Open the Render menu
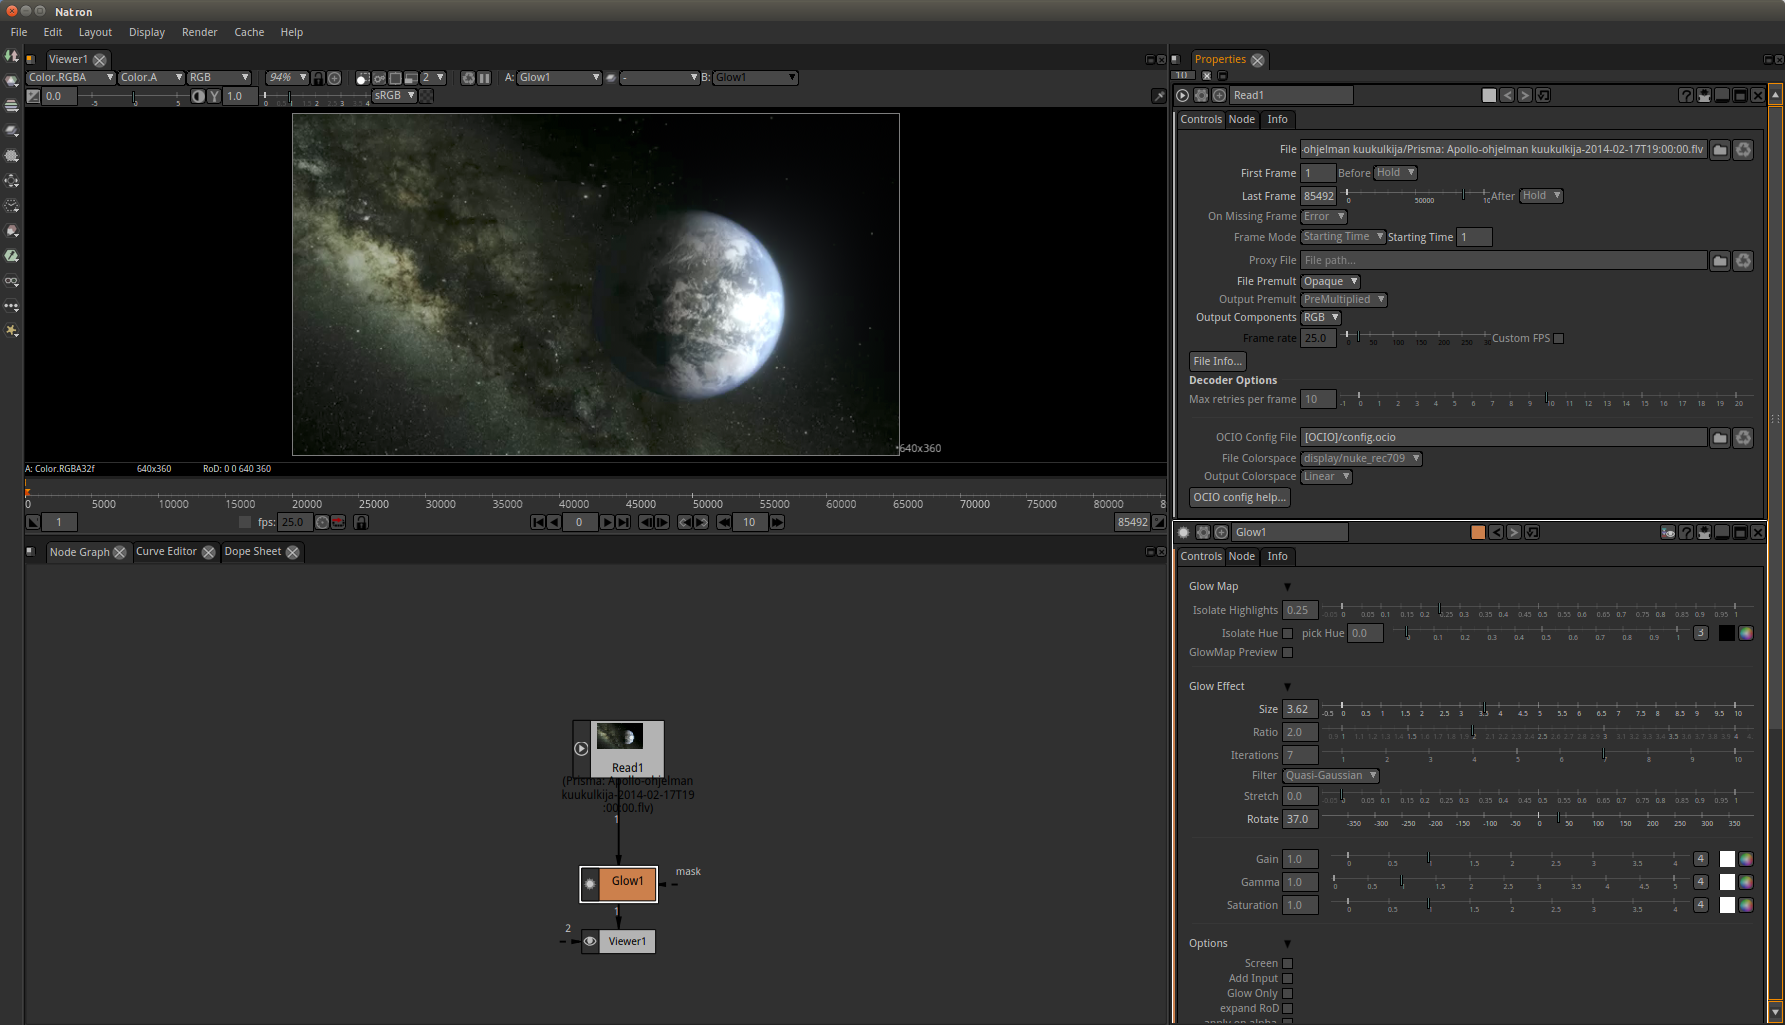 pos(199,32)
